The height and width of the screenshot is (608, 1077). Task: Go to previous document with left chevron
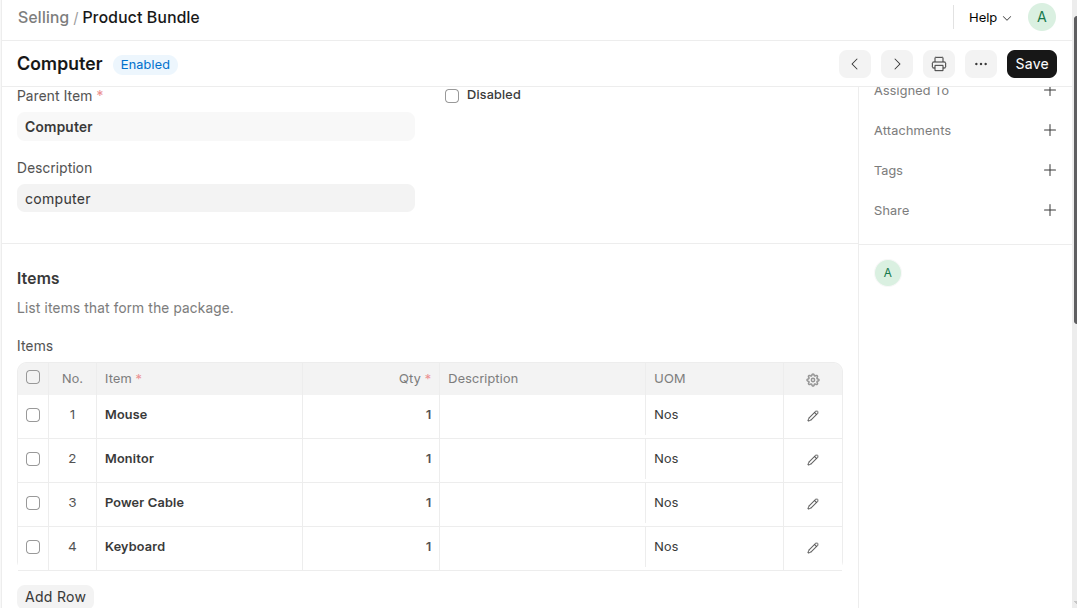pyautogui.click(x=854, y=64)
